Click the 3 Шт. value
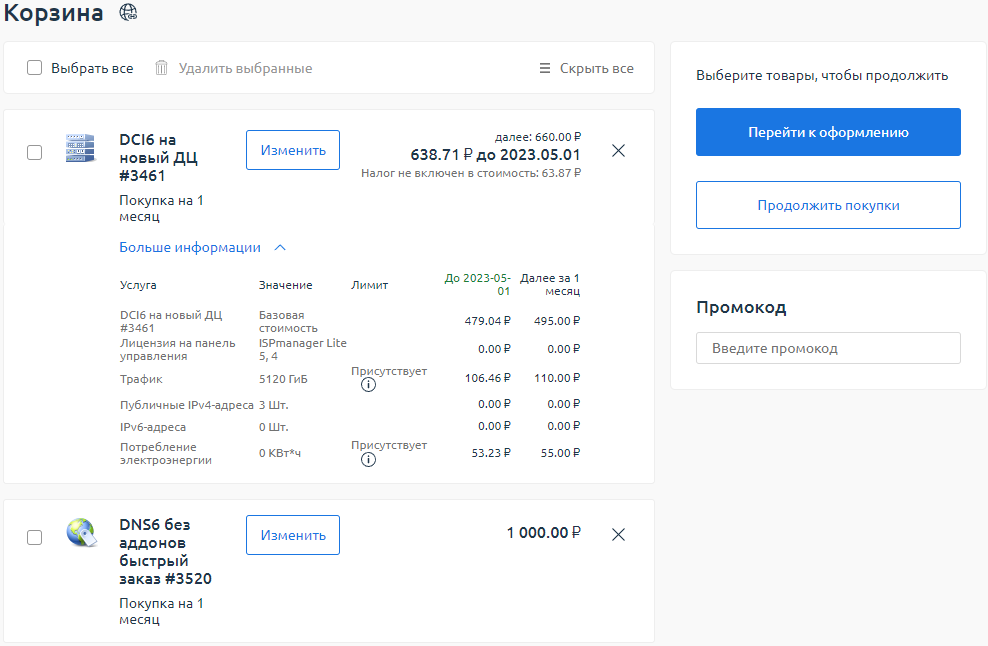988x646 pixels. [x=273, y=405]
